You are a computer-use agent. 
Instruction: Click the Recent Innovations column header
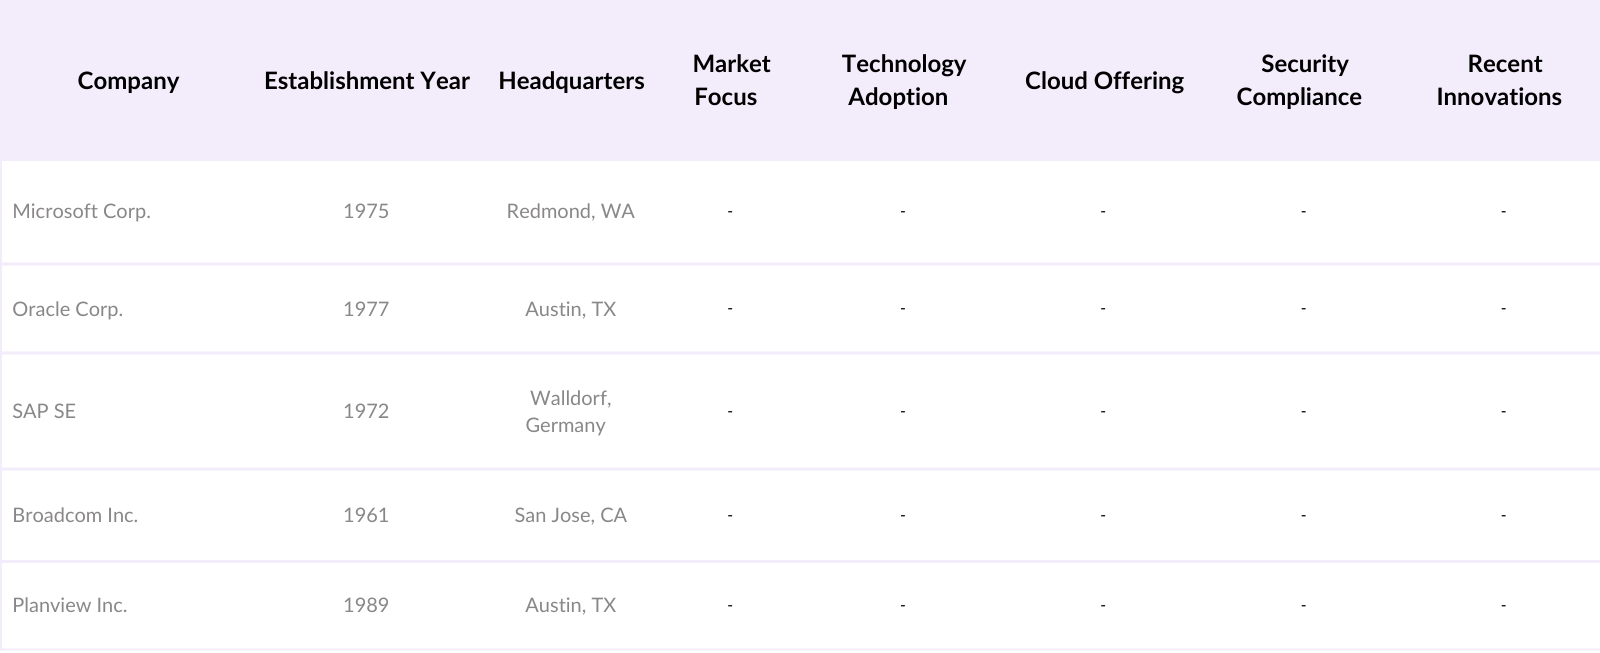click(1500, 81)
